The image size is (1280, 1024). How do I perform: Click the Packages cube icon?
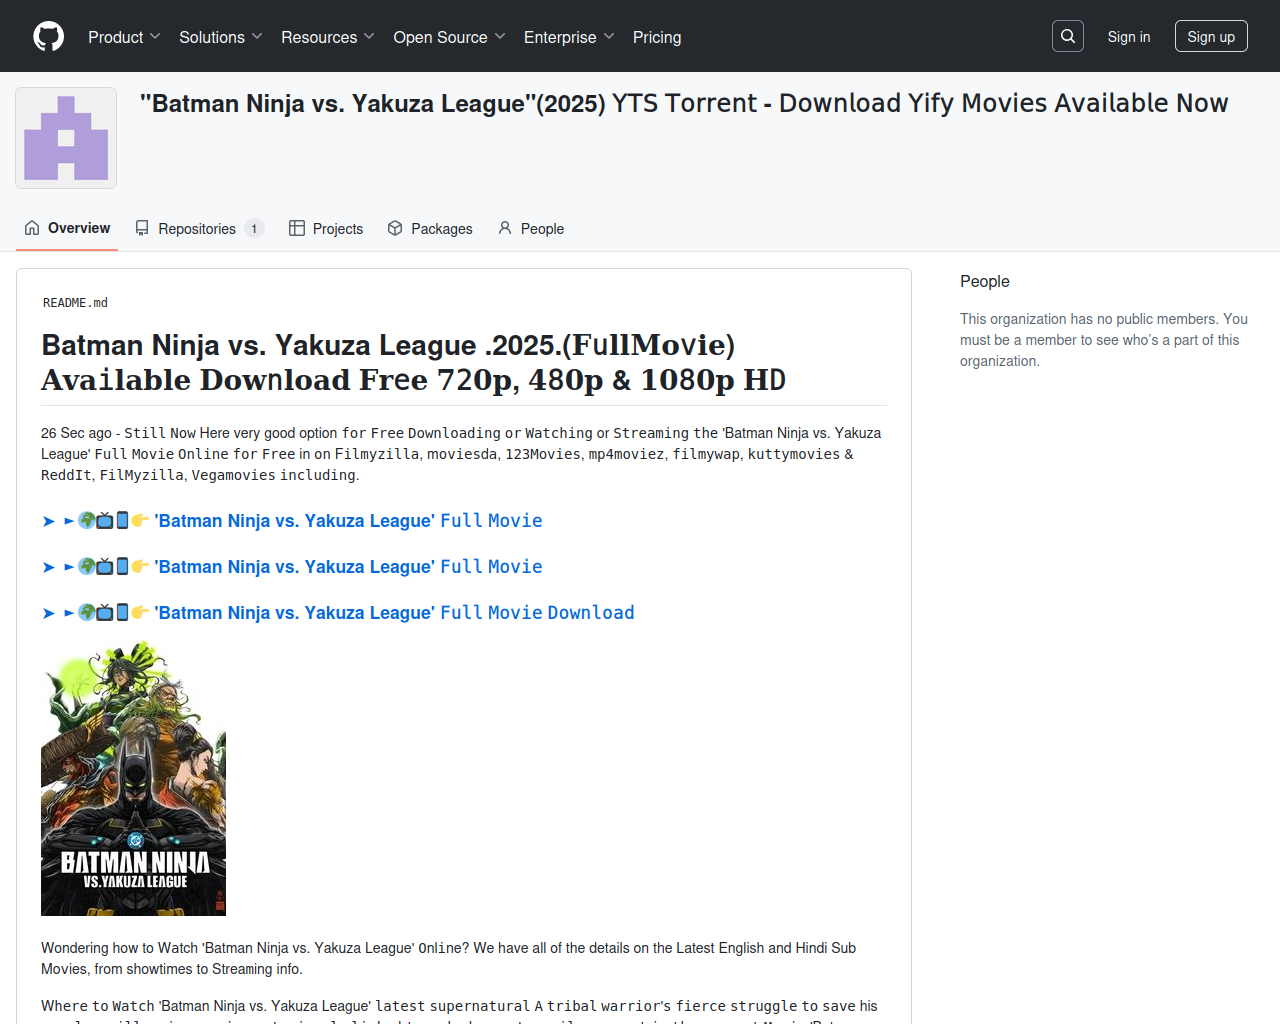pos(395,228)
